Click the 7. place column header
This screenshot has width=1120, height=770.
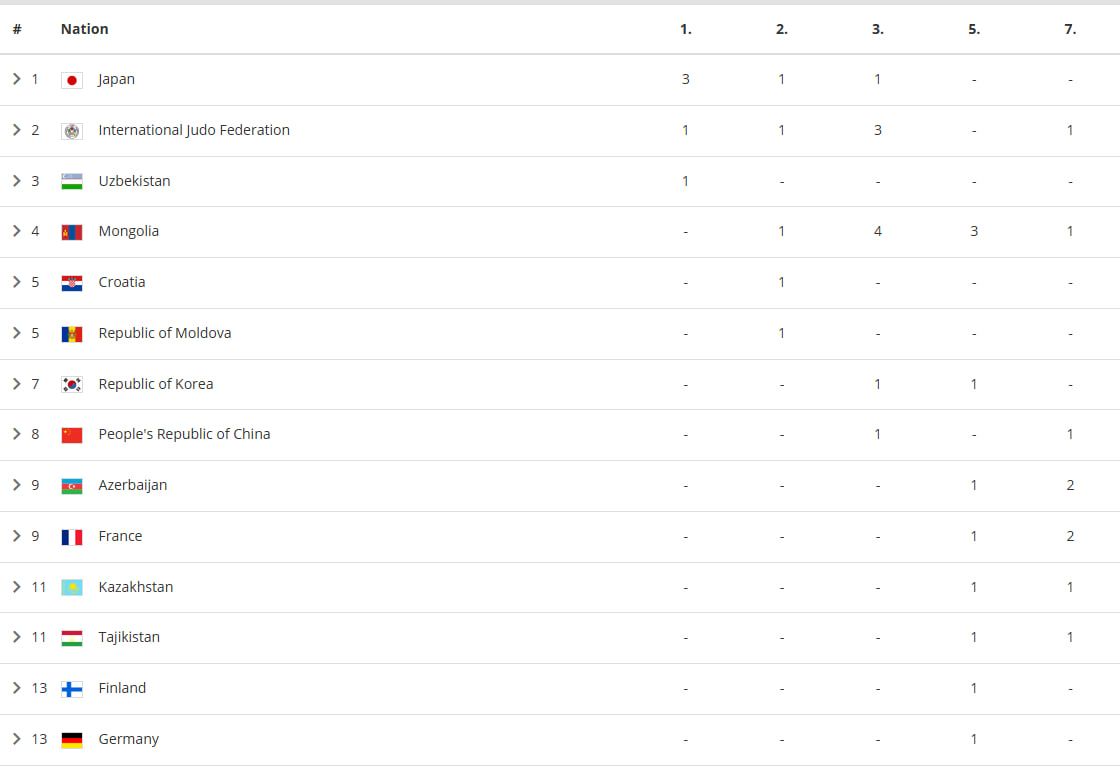(x=1070, y=29)
